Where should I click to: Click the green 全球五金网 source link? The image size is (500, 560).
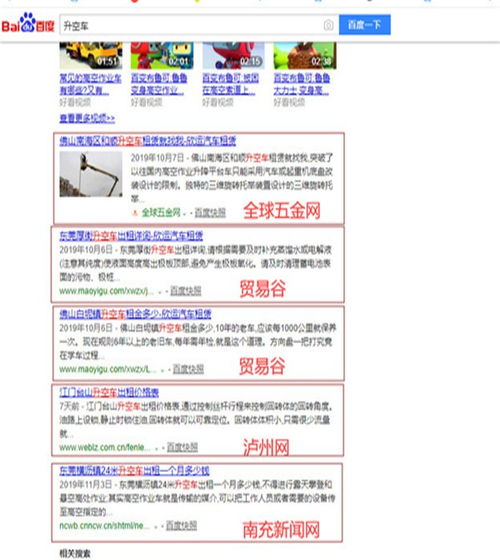[x=161, y=213]
